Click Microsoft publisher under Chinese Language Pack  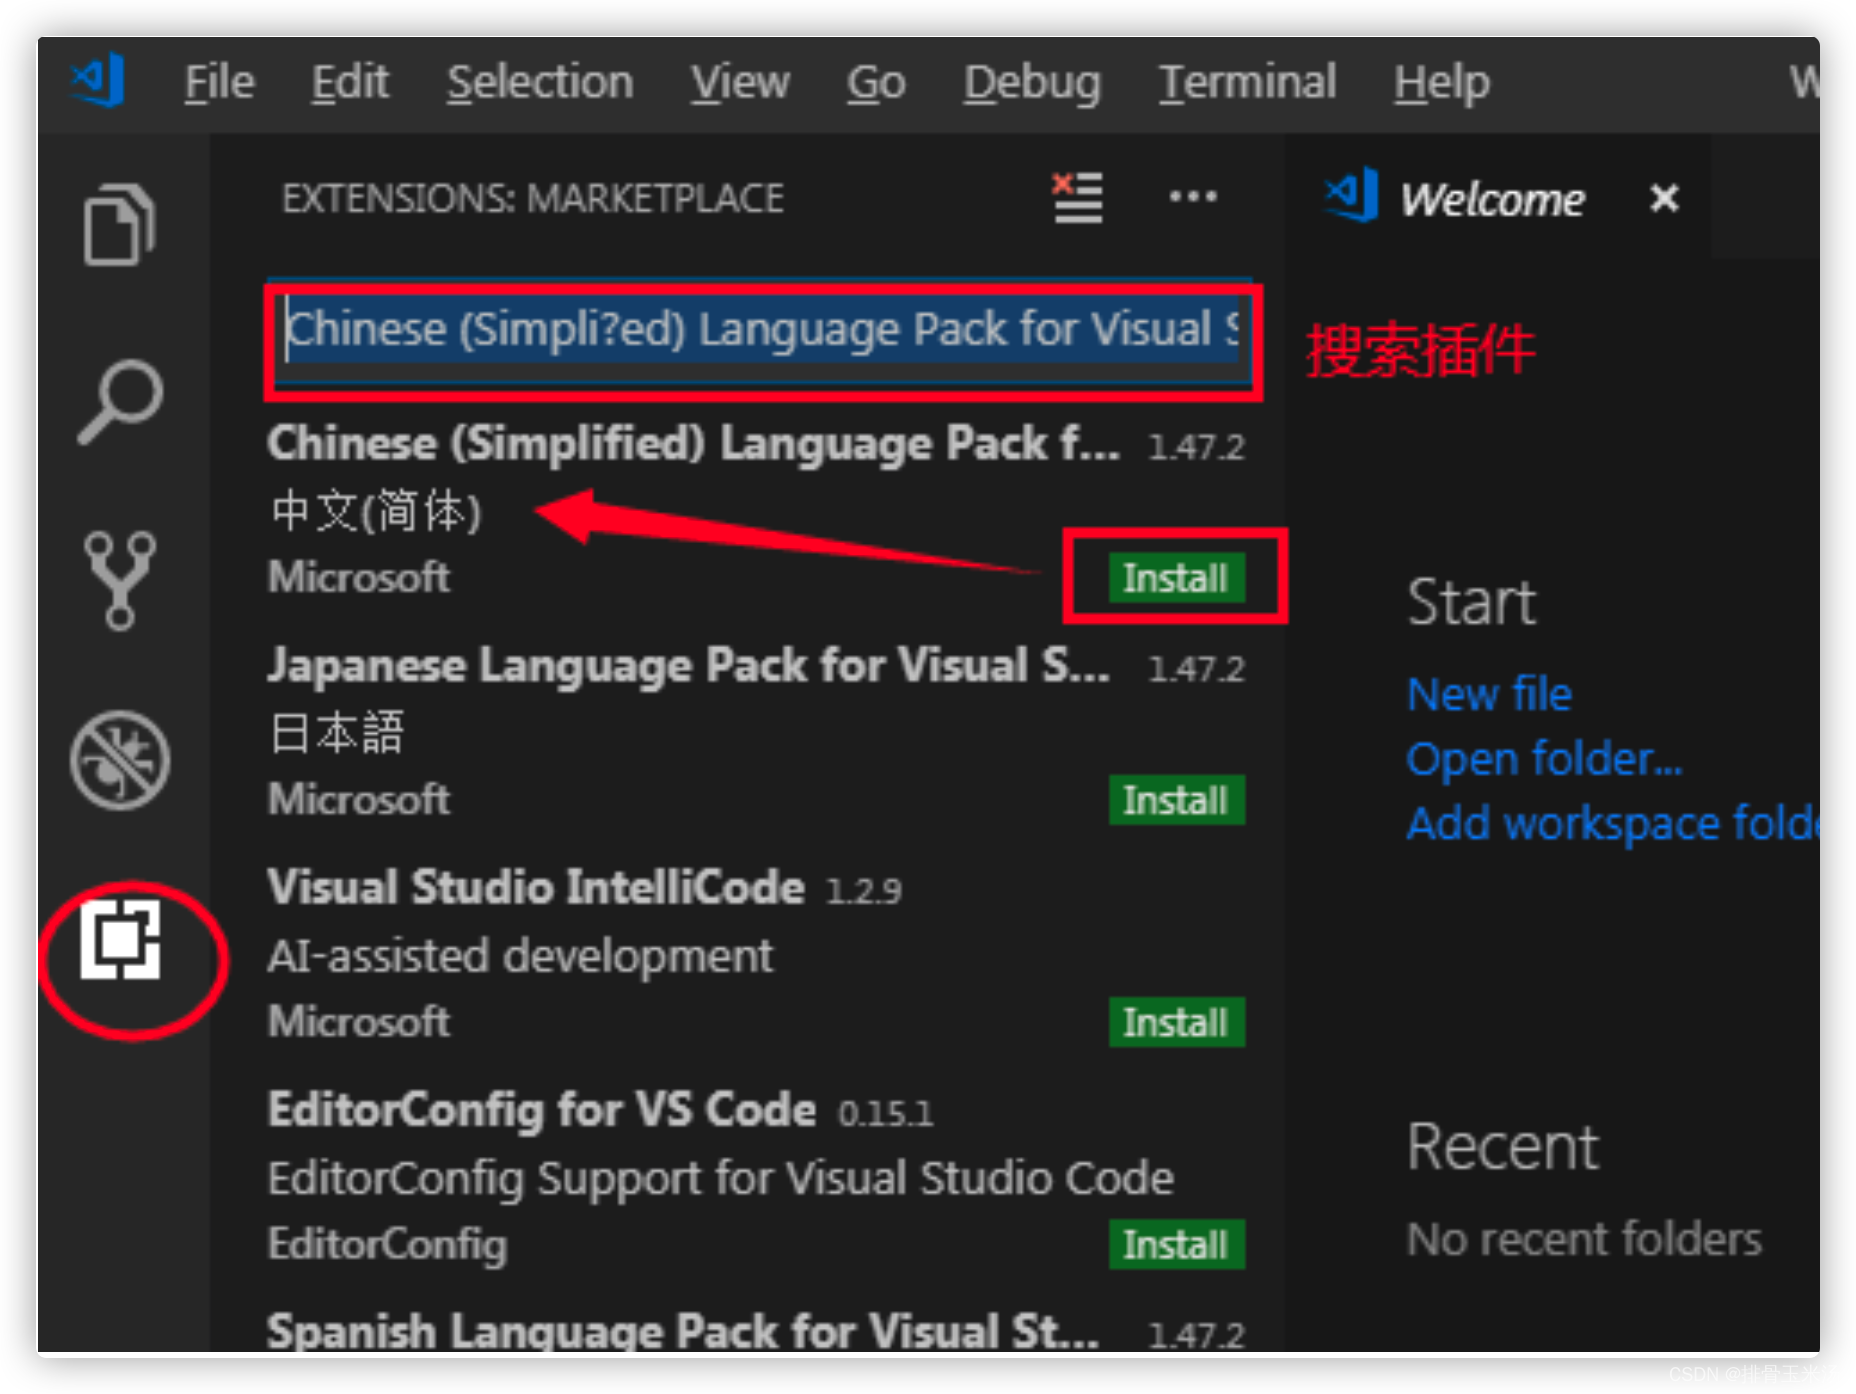[x=359, y=577]
